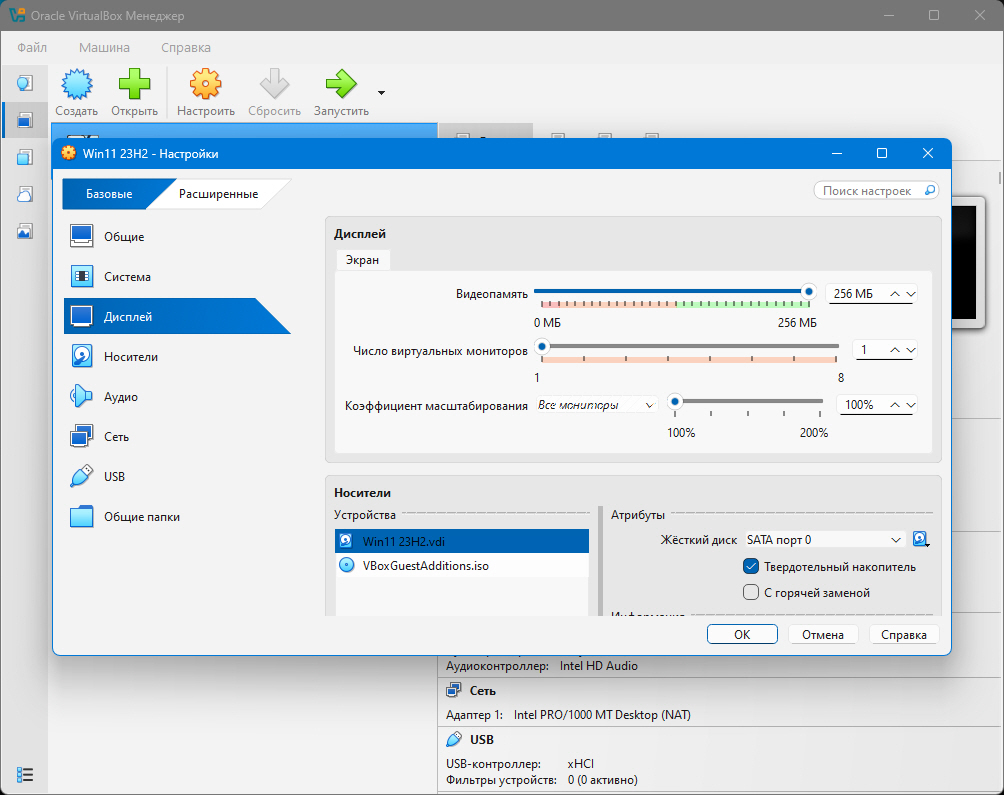Image resolution: width=1004 pixels, height=795 pixels.
Task: Open the USB settings category
Action: tap(114, 477)
